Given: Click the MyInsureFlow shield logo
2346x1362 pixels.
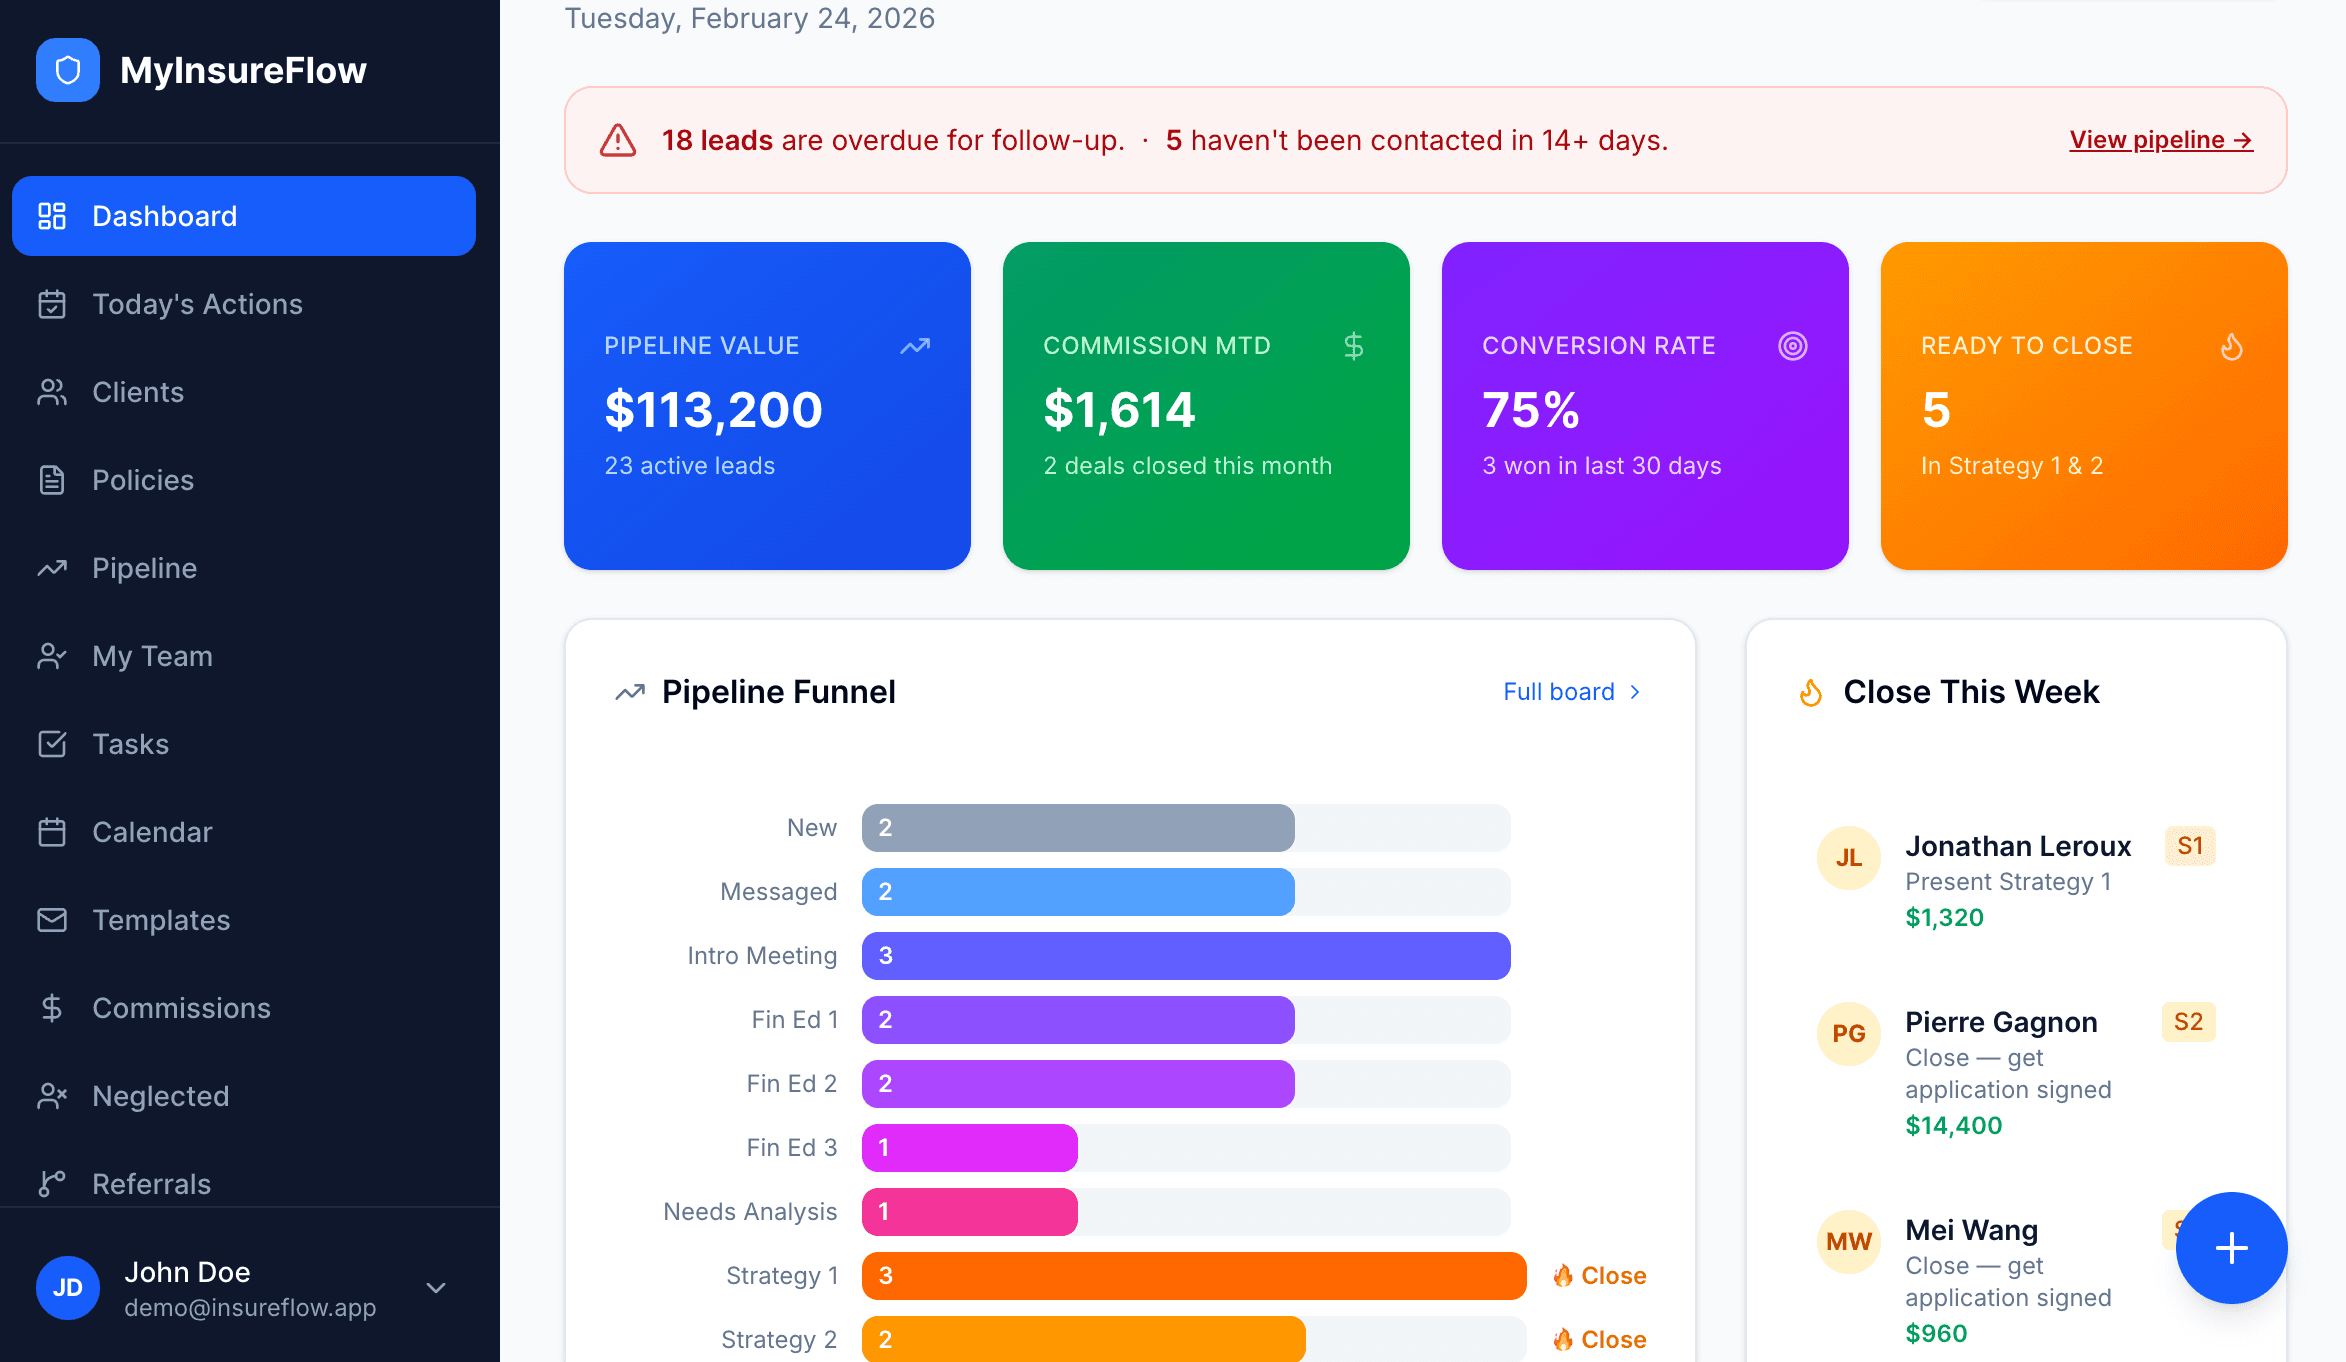Looking at the screenshot, I should pos(67,70).
